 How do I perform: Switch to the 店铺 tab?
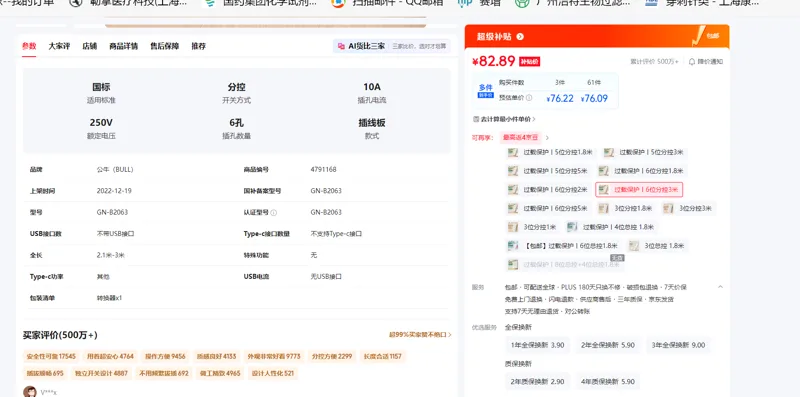[89, 46]
